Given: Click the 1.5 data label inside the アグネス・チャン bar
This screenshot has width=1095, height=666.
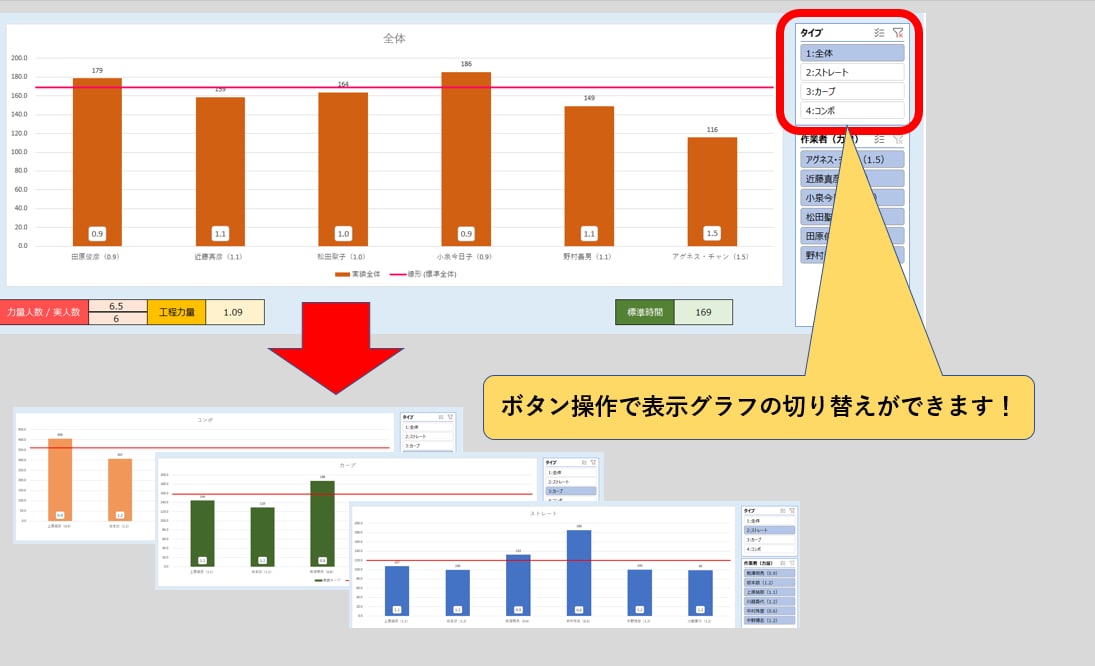Looking at the screenshot, I should (712, 233).
